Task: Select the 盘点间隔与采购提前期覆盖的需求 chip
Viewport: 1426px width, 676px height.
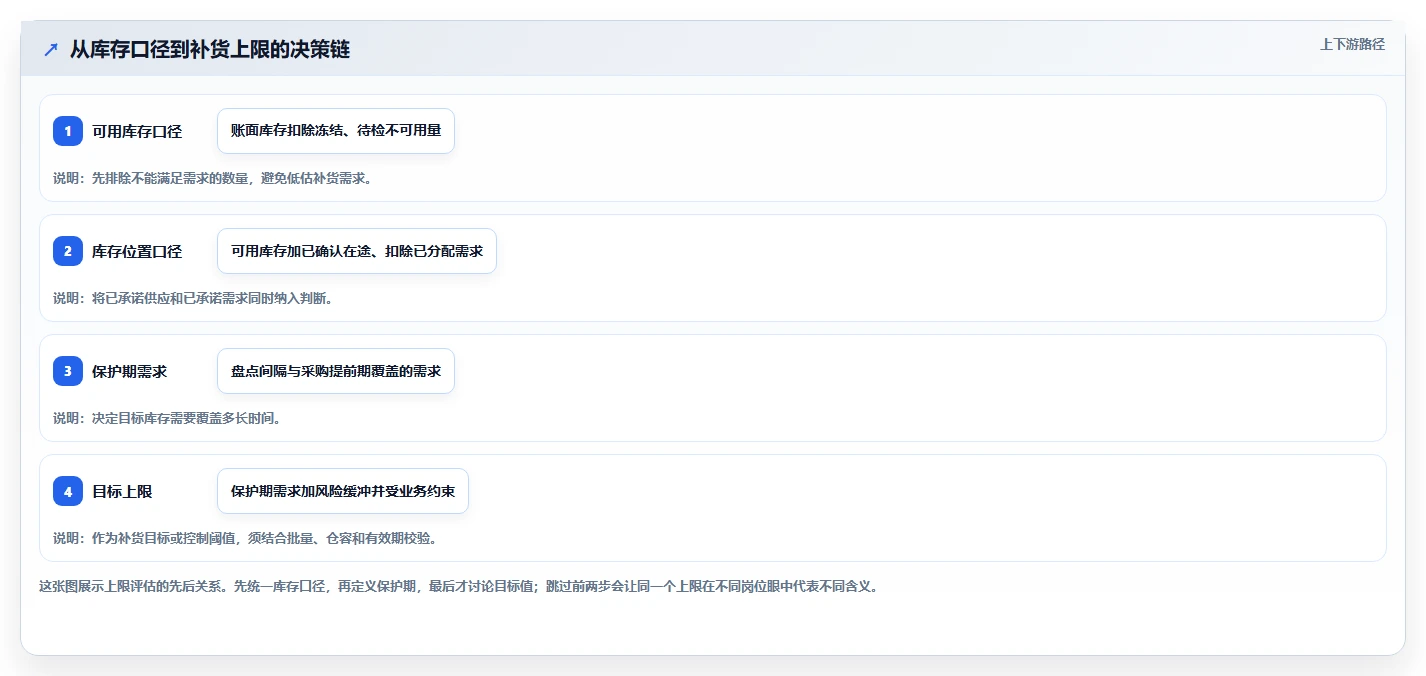Action: (x=336, y=371)
